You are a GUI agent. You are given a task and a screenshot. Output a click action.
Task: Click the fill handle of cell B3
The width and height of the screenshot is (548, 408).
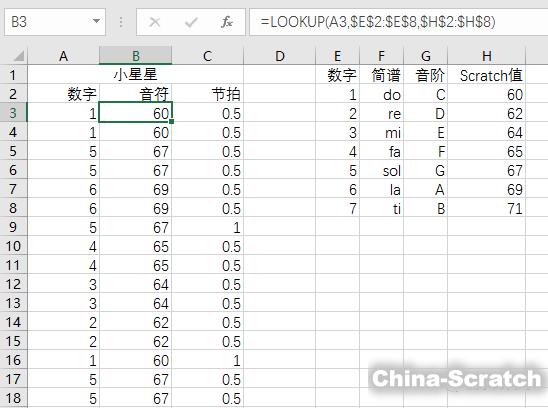point(172,121)
